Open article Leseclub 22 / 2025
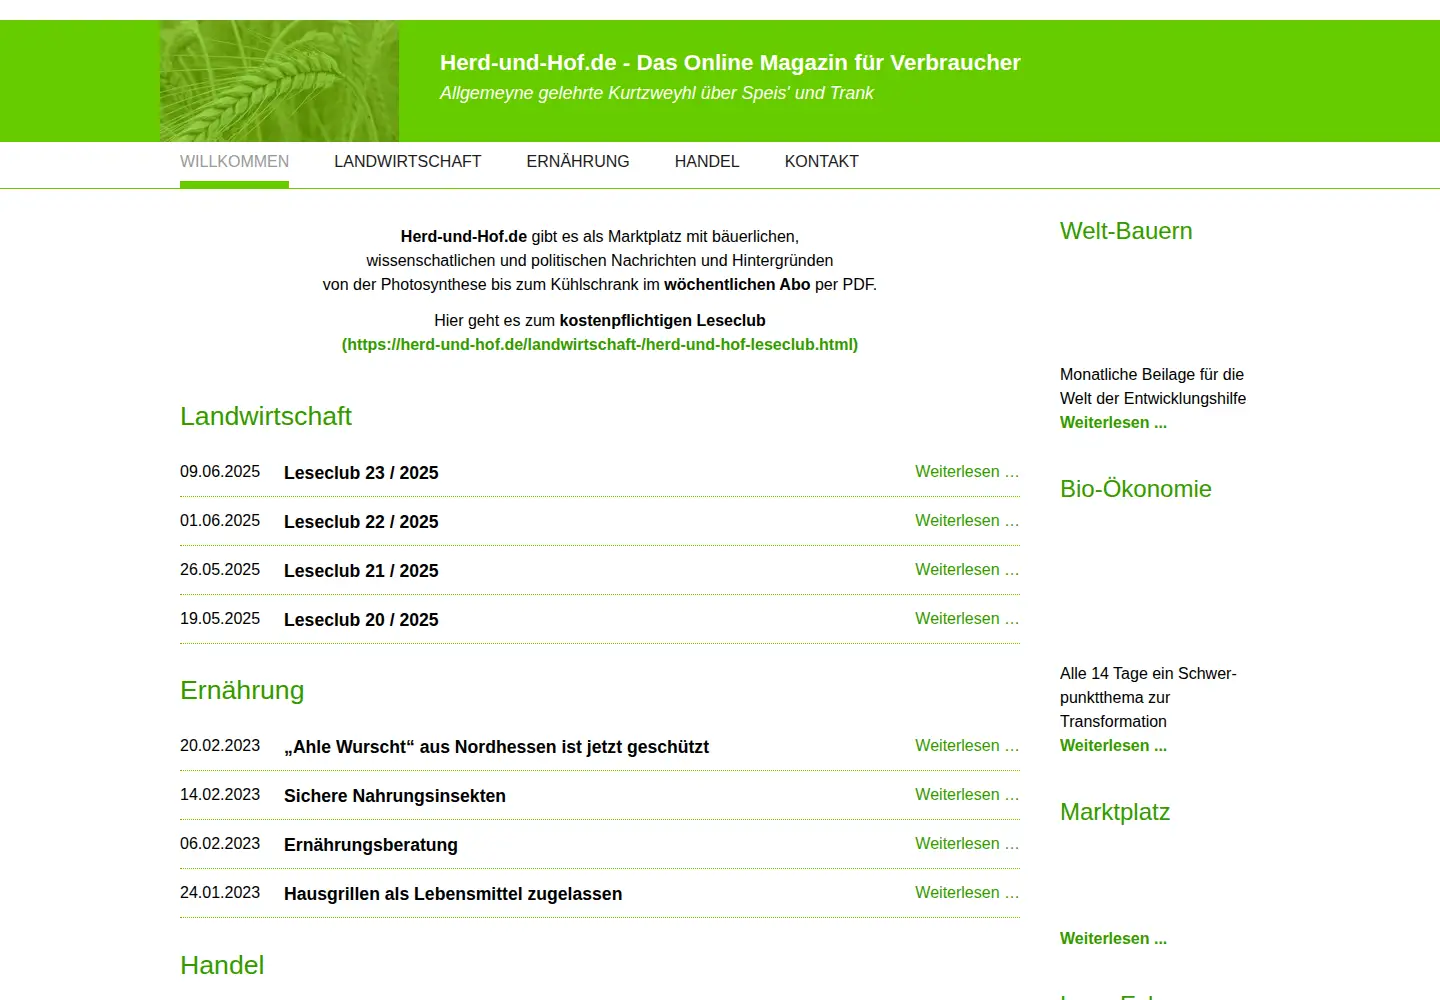 (x=361, y=522)
